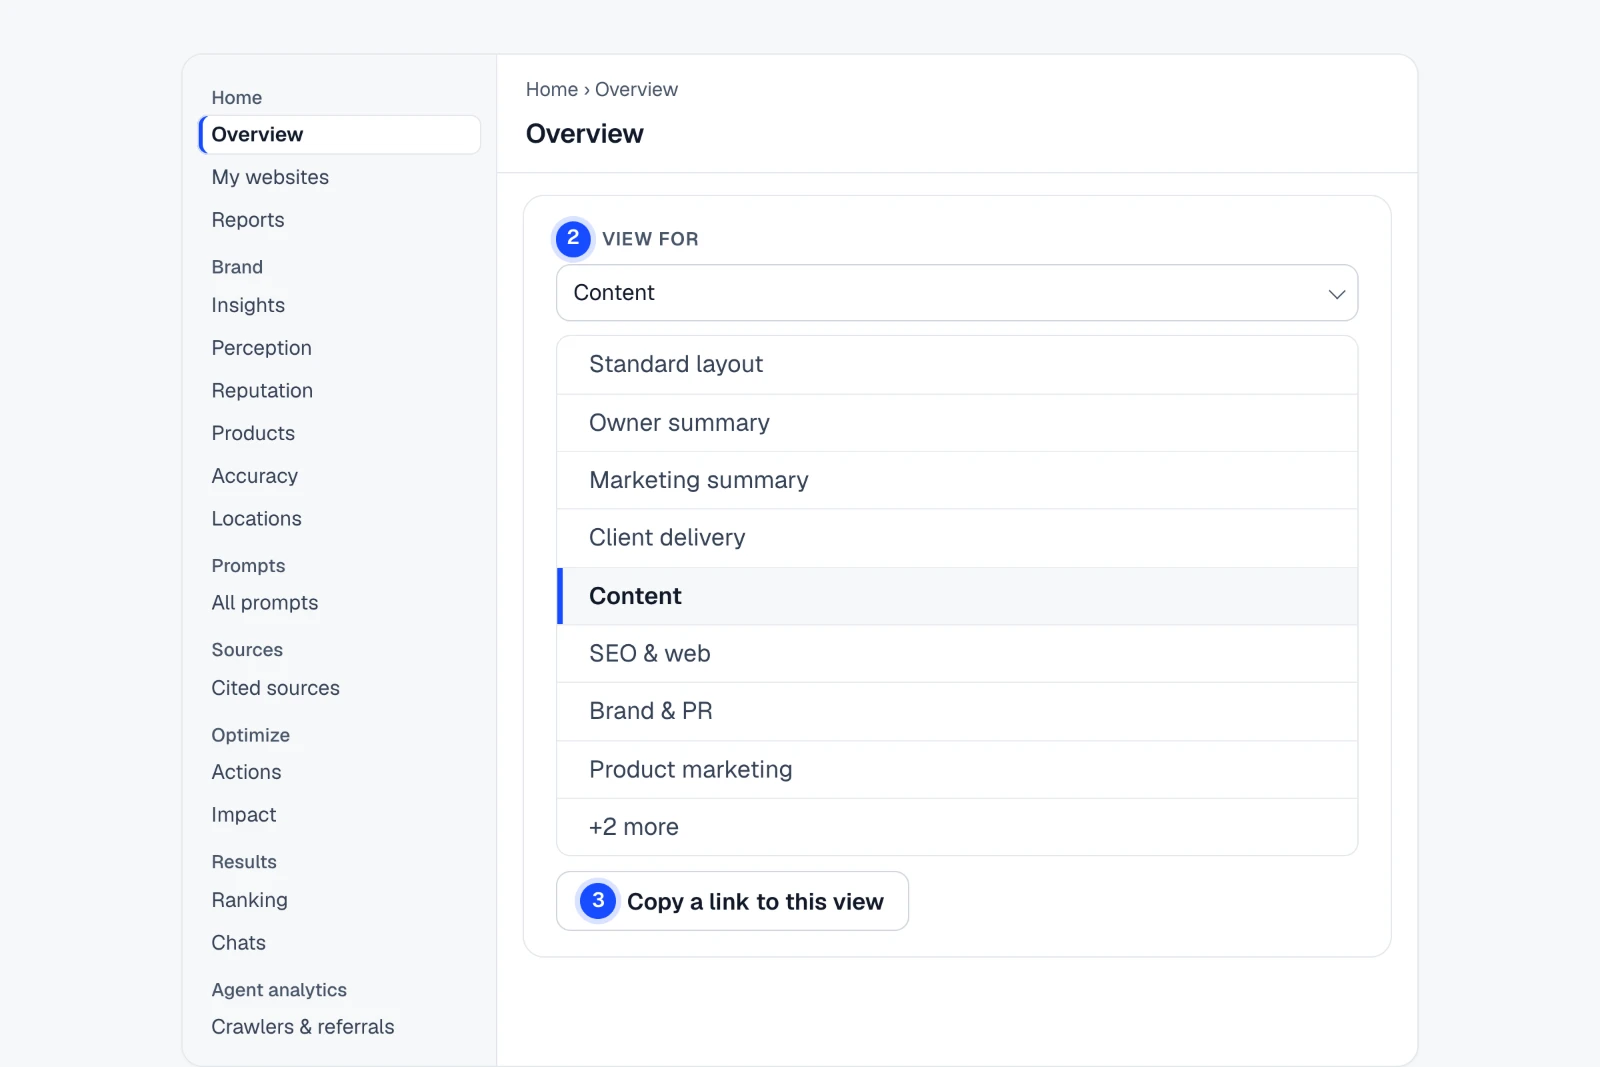Navigate to Insights

tap(248, 305)
